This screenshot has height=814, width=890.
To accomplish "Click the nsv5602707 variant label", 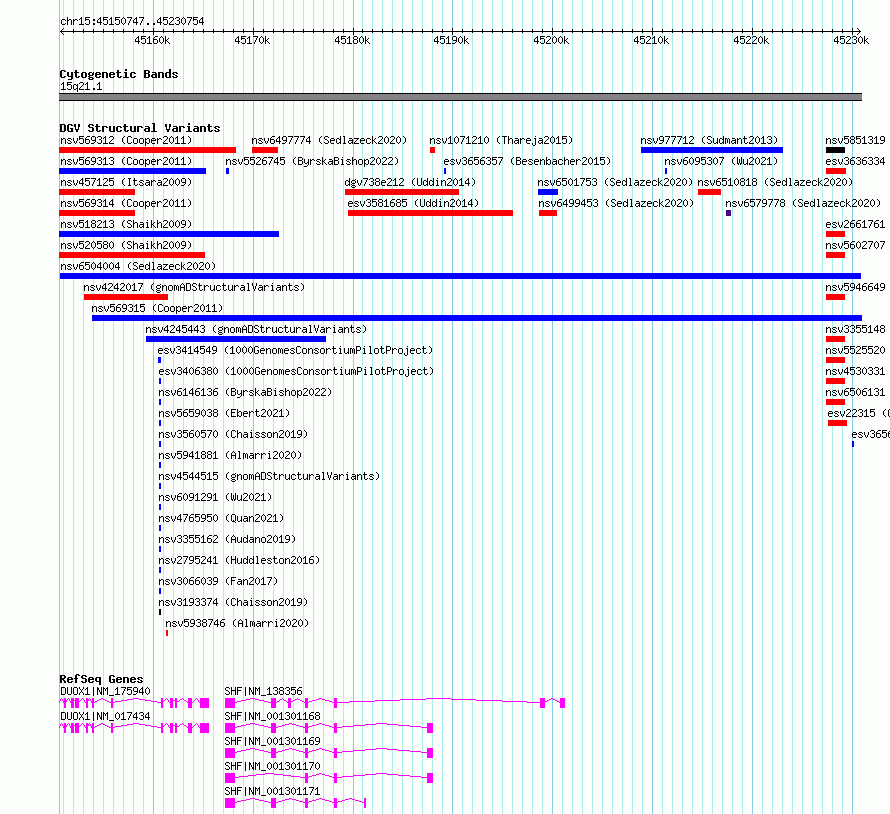I will pyautogui.click(x=855, y=245).
